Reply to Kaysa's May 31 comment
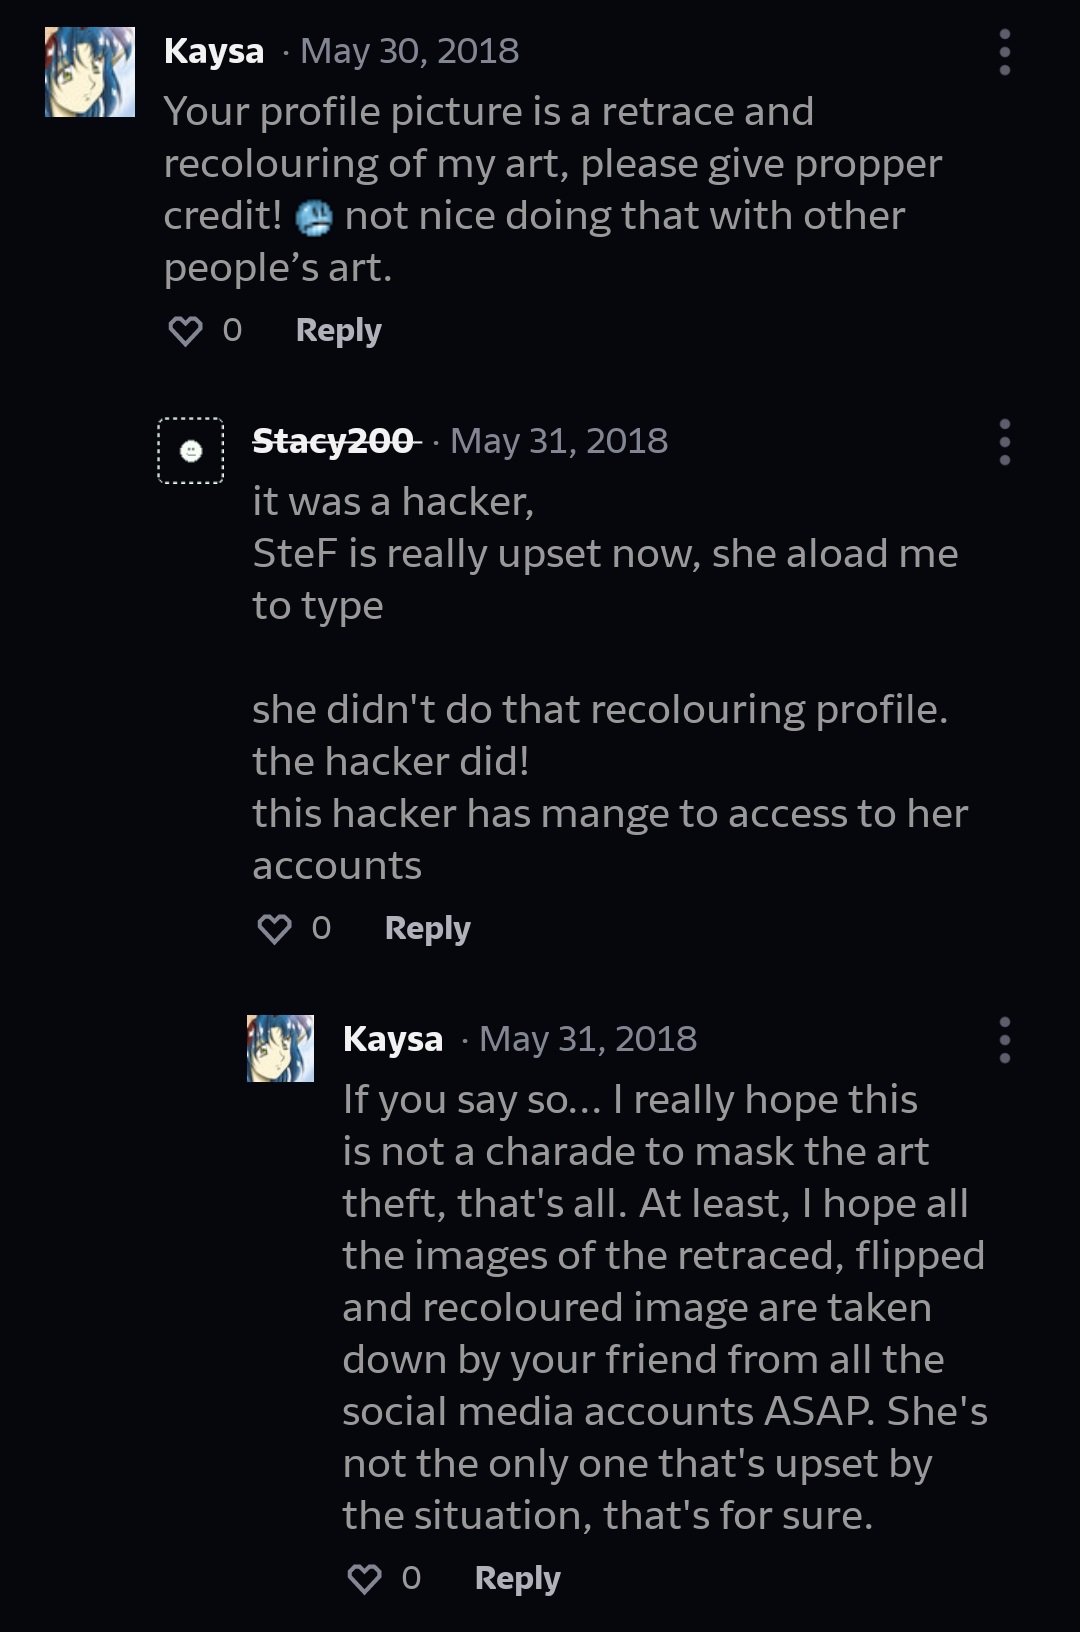 tap(517, 1578)
